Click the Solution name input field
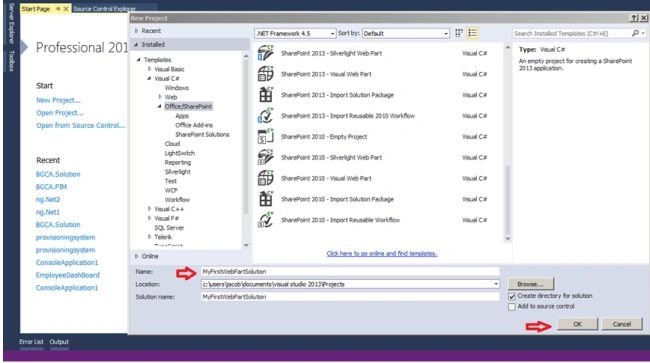The image size is (650, 363). [350, 297]
